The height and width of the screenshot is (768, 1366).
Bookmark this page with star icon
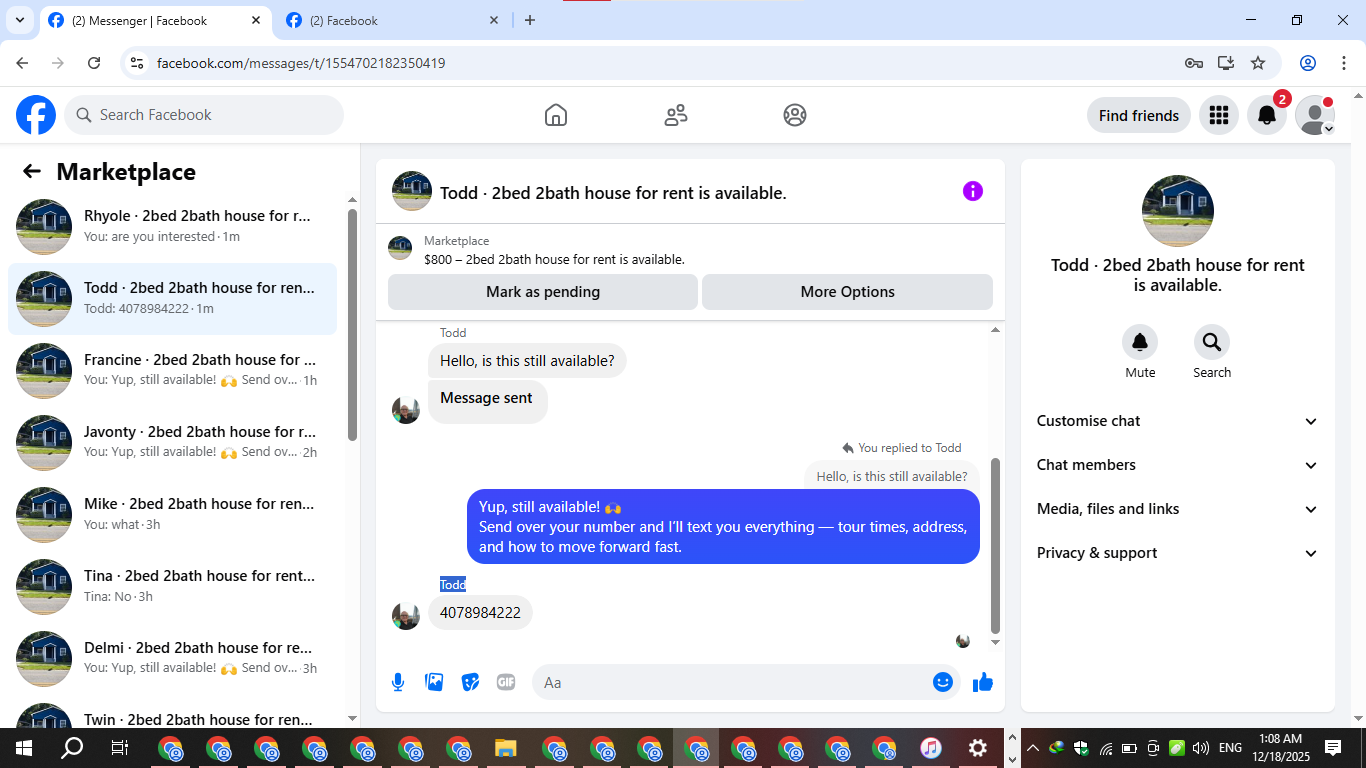click(x=1258, y=63)
